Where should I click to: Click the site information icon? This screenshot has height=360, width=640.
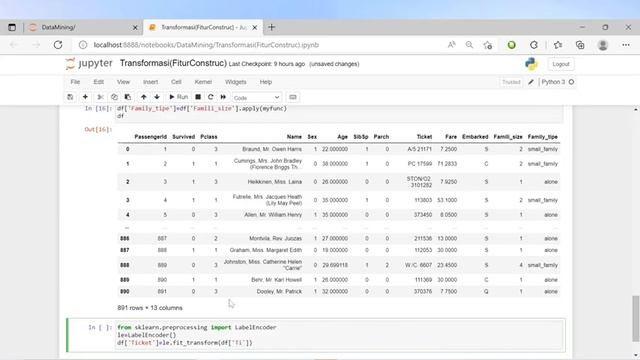point(83,45)
